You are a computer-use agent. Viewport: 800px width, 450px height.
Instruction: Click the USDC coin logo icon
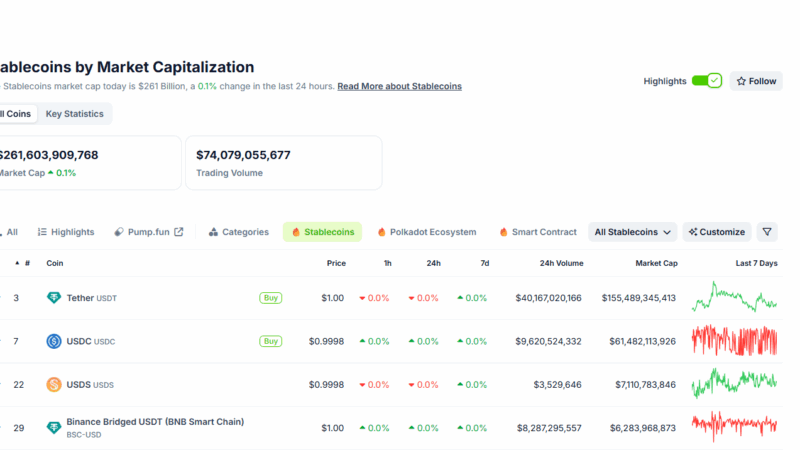[54, 341]
